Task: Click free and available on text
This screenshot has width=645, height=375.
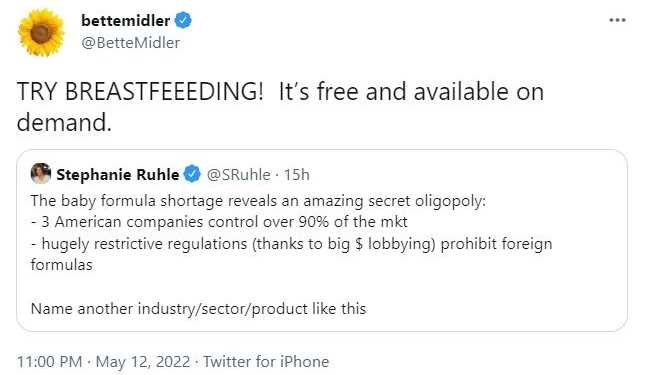Action: click(430, 91)
